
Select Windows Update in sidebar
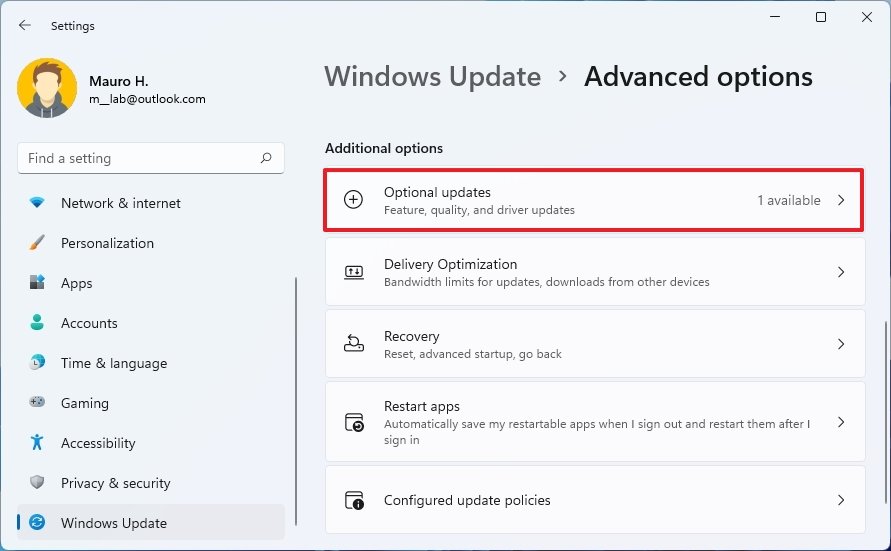(x=151, y=523)
